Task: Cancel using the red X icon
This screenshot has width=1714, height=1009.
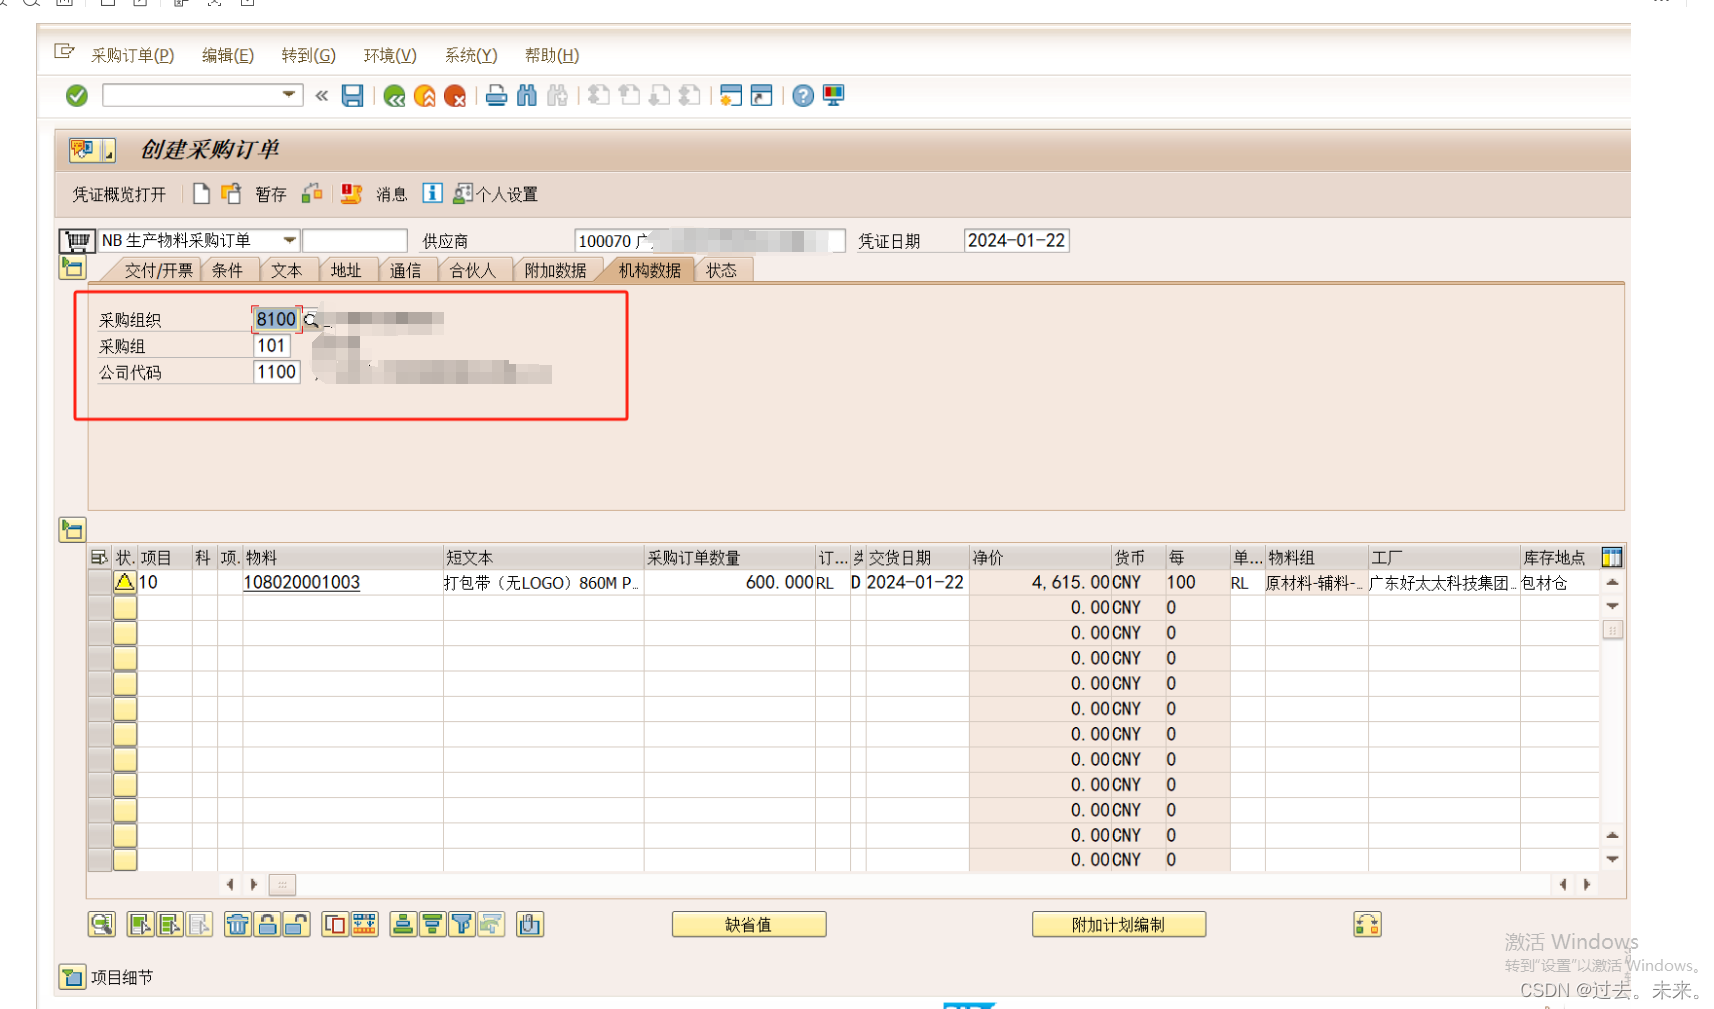Action: 455,96
